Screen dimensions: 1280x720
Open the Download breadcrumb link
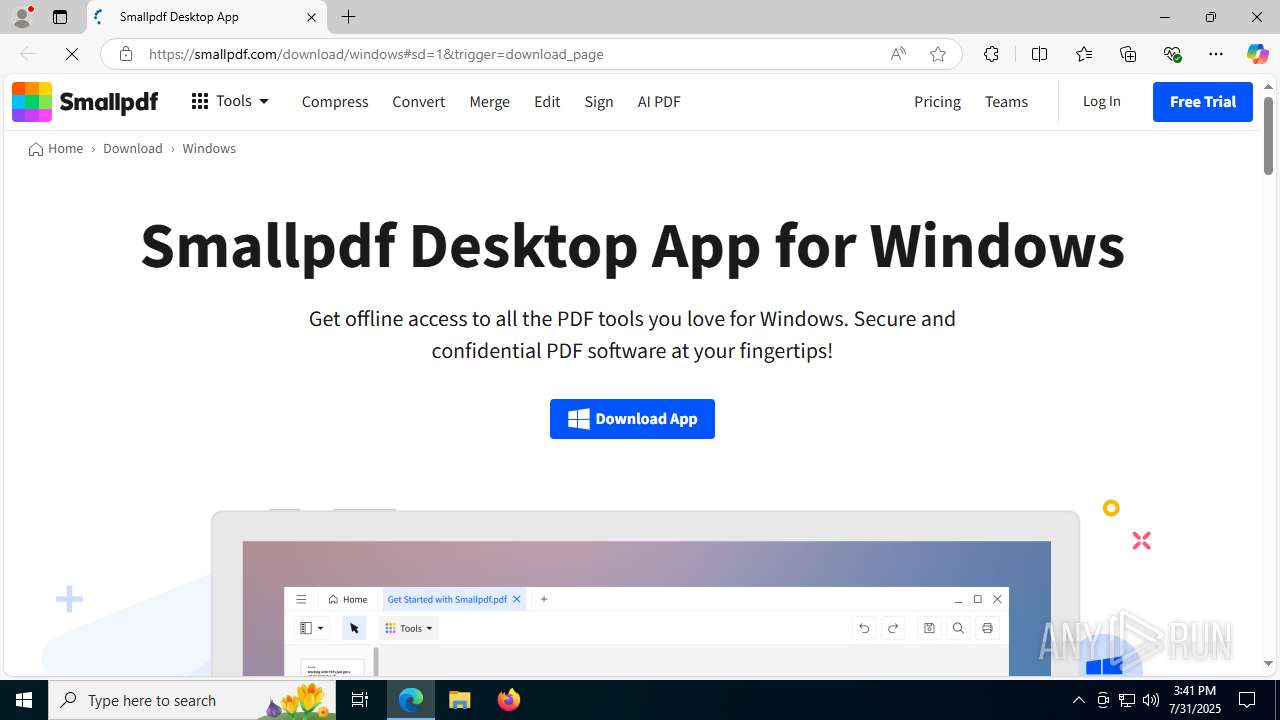coord(133,148)
